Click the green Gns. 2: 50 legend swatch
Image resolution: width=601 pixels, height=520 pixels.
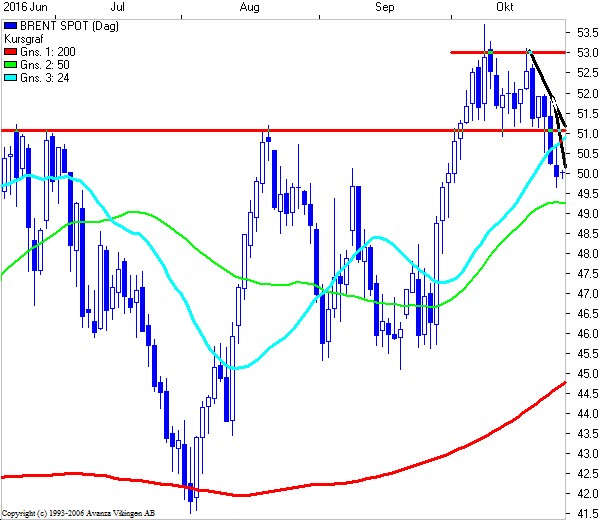[10, 65]
